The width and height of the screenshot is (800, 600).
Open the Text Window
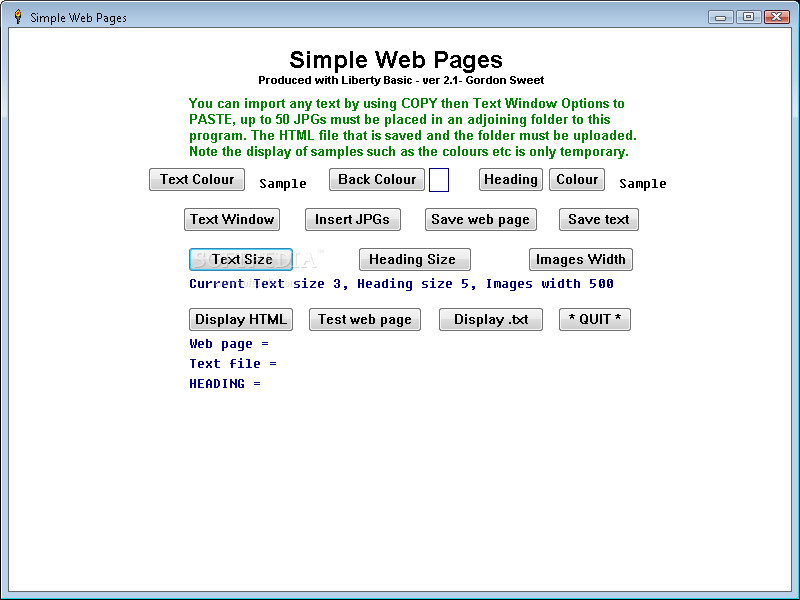(x=232, y=219)
